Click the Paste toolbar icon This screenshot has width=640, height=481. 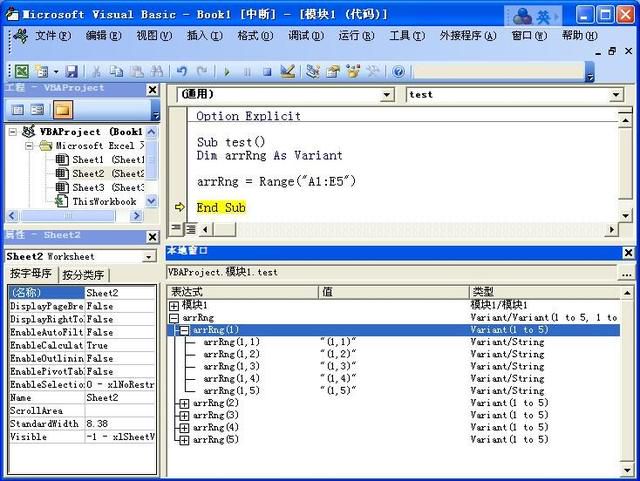coord(137,71)
